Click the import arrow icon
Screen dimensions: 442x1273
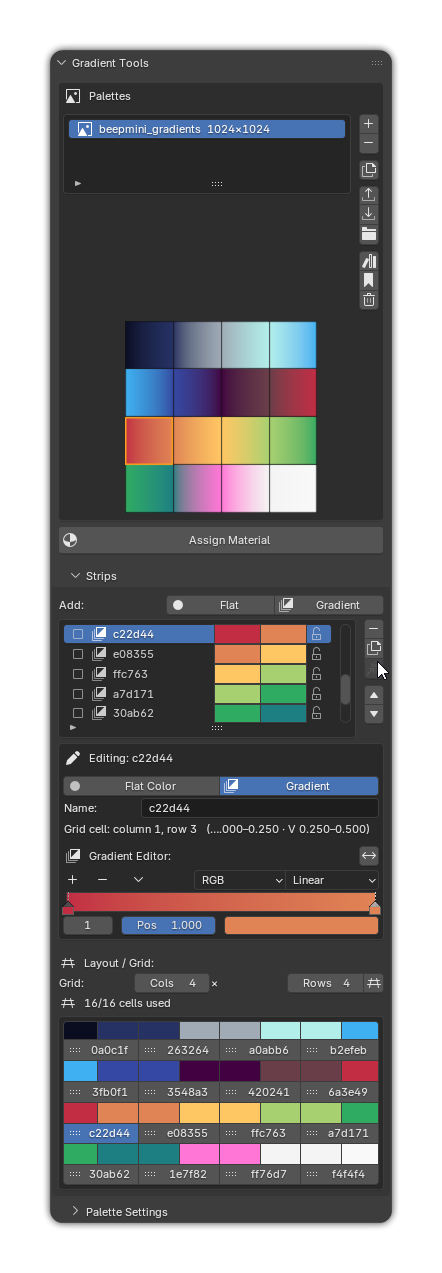coord(369,214)
